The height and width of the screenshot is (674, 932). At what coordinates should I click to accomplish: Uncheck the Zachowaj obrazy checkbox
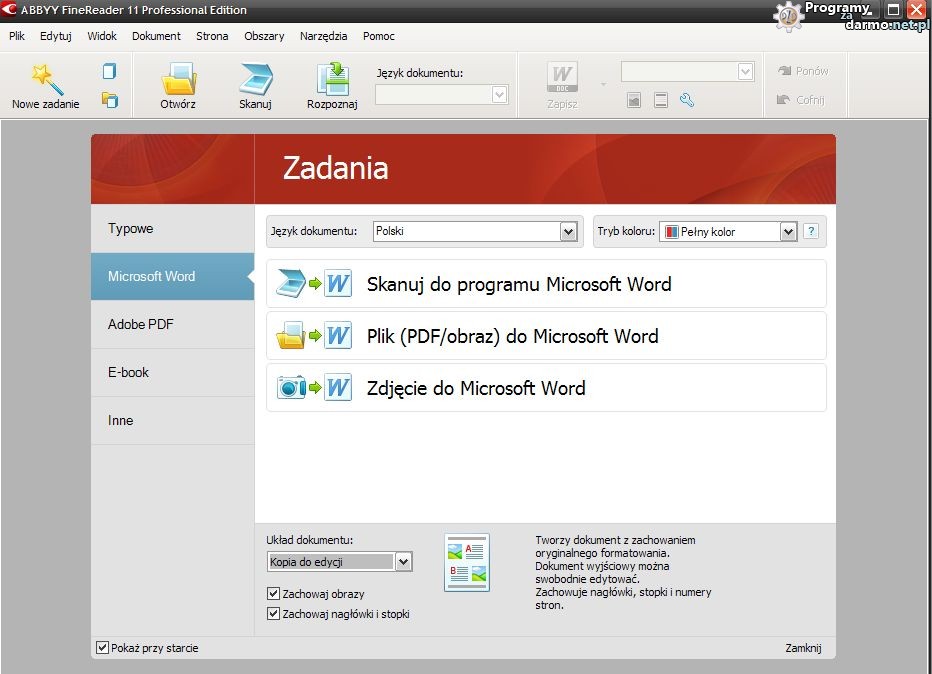click(x=274, y=594)
